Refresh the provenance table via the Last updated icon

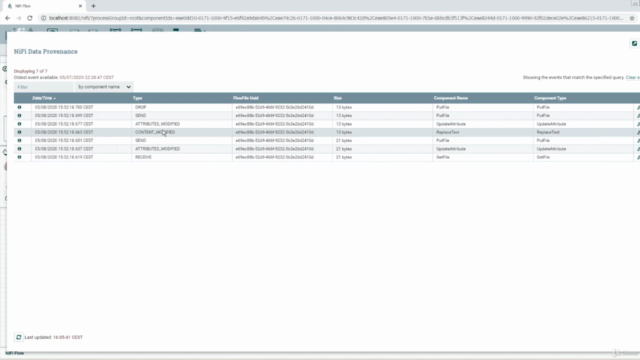click(19, 337)
